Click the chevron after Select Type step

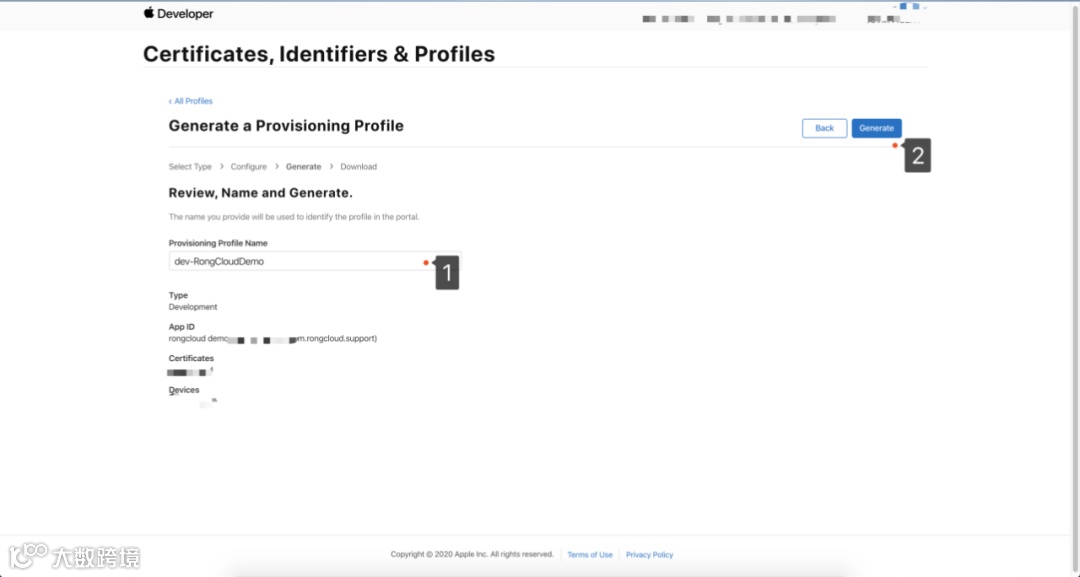(x=221, y=167)
